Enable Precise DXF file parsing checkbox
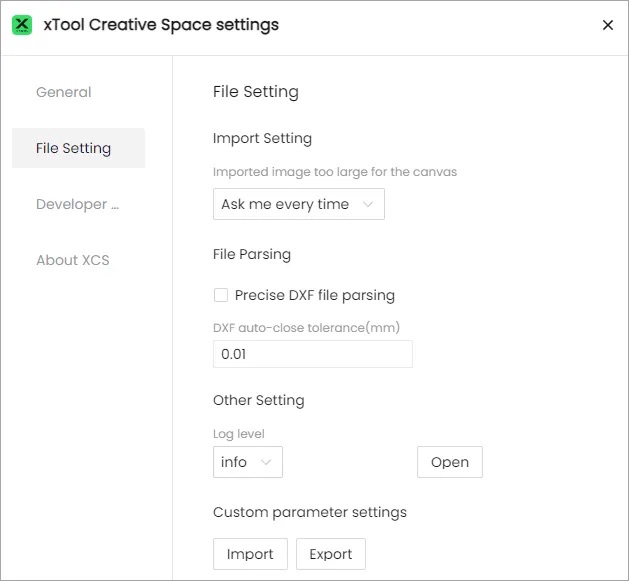Image resolution: width=629 pixels, height=581 pixels. coord(221,295)
